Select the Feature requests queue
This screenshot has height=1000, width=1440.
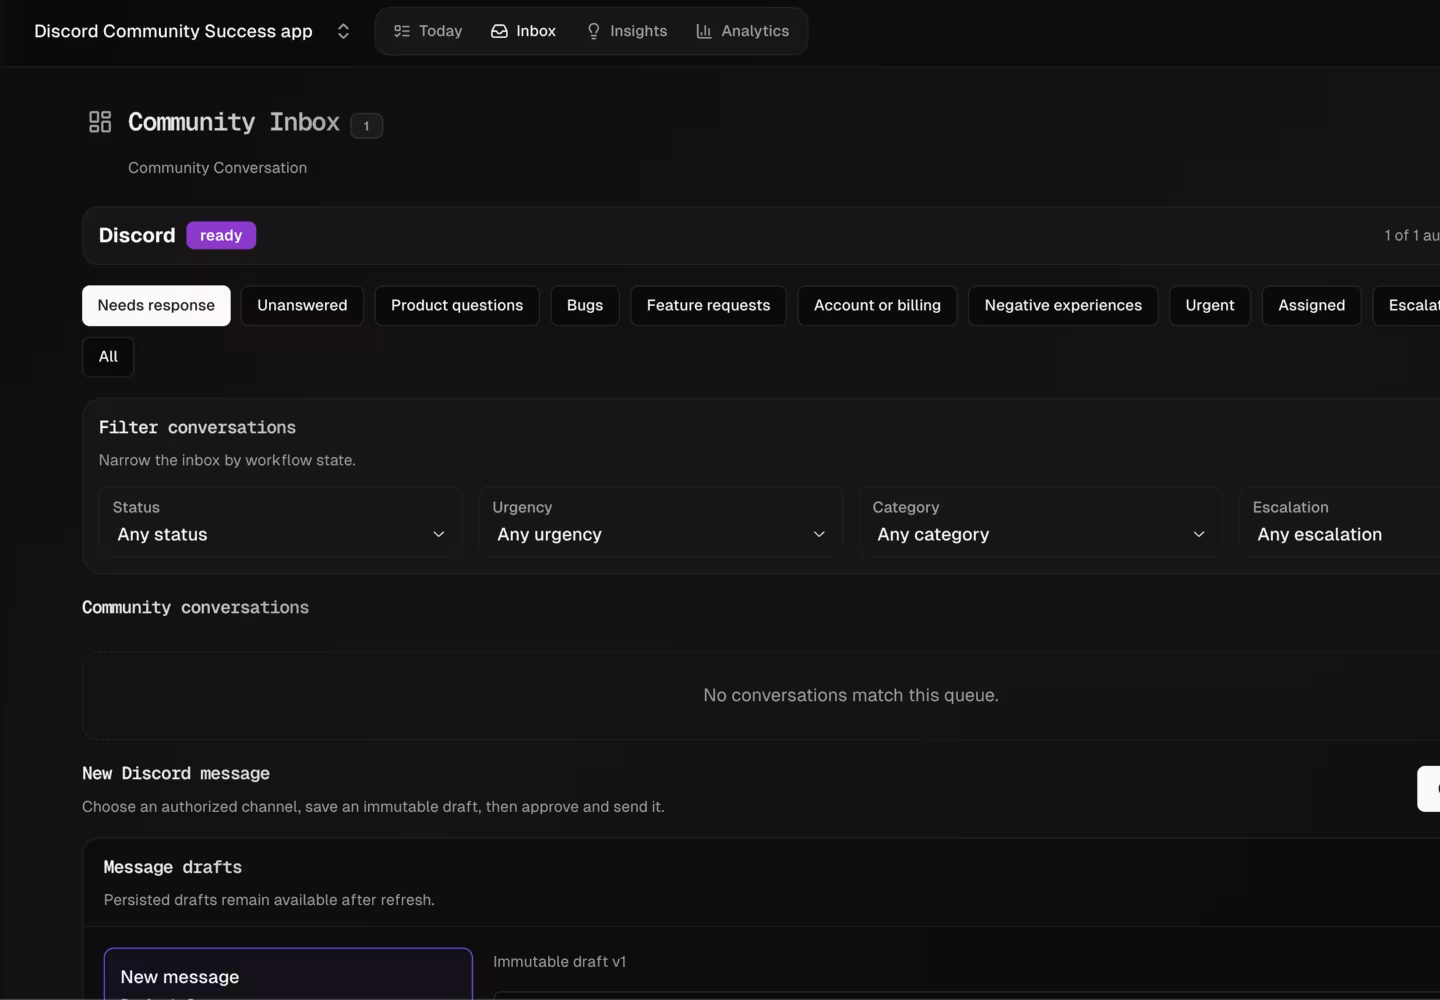(x=708, y=306)
